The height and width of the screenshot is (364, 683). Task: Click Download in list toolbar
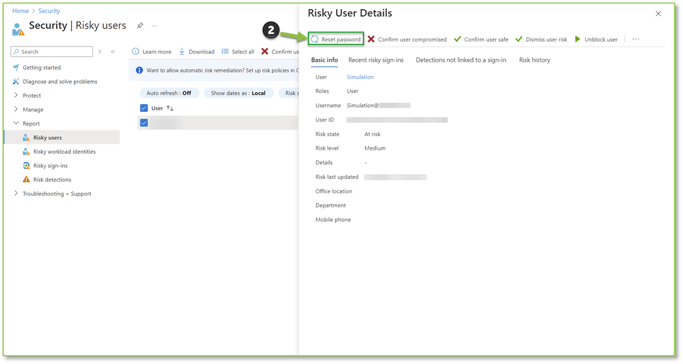196,52
